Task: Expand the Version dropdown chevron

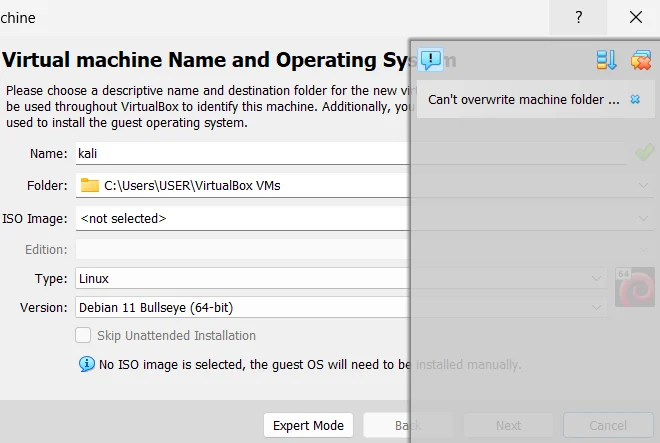Action: (596, 307)
